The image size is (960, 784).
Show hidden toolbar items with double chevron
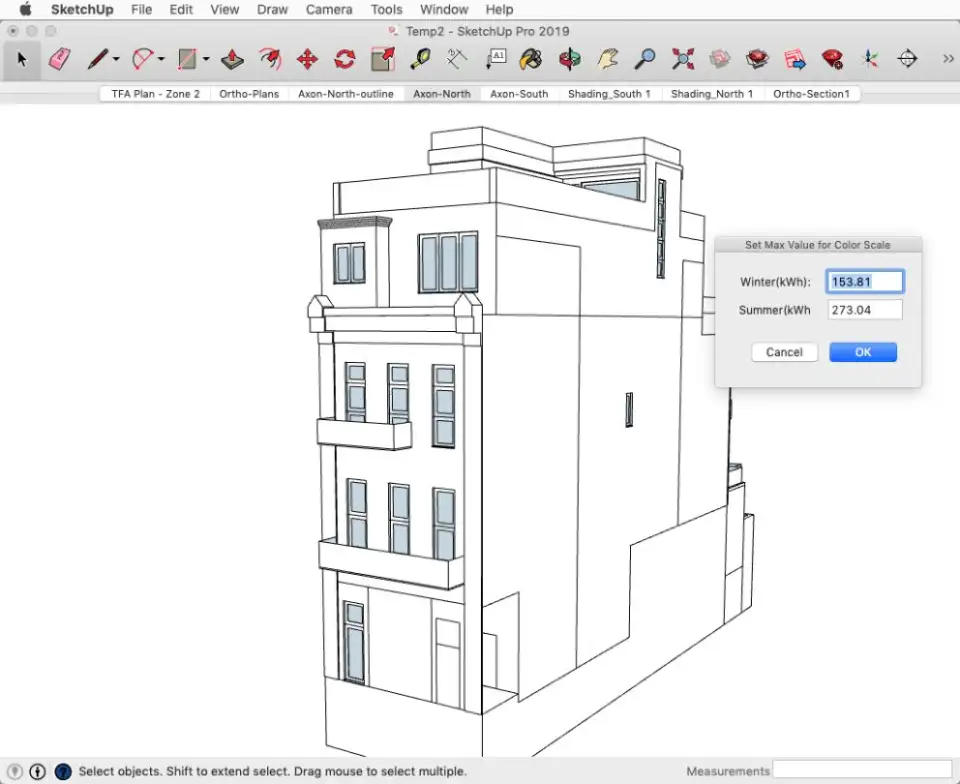click(x=948, y=59)
